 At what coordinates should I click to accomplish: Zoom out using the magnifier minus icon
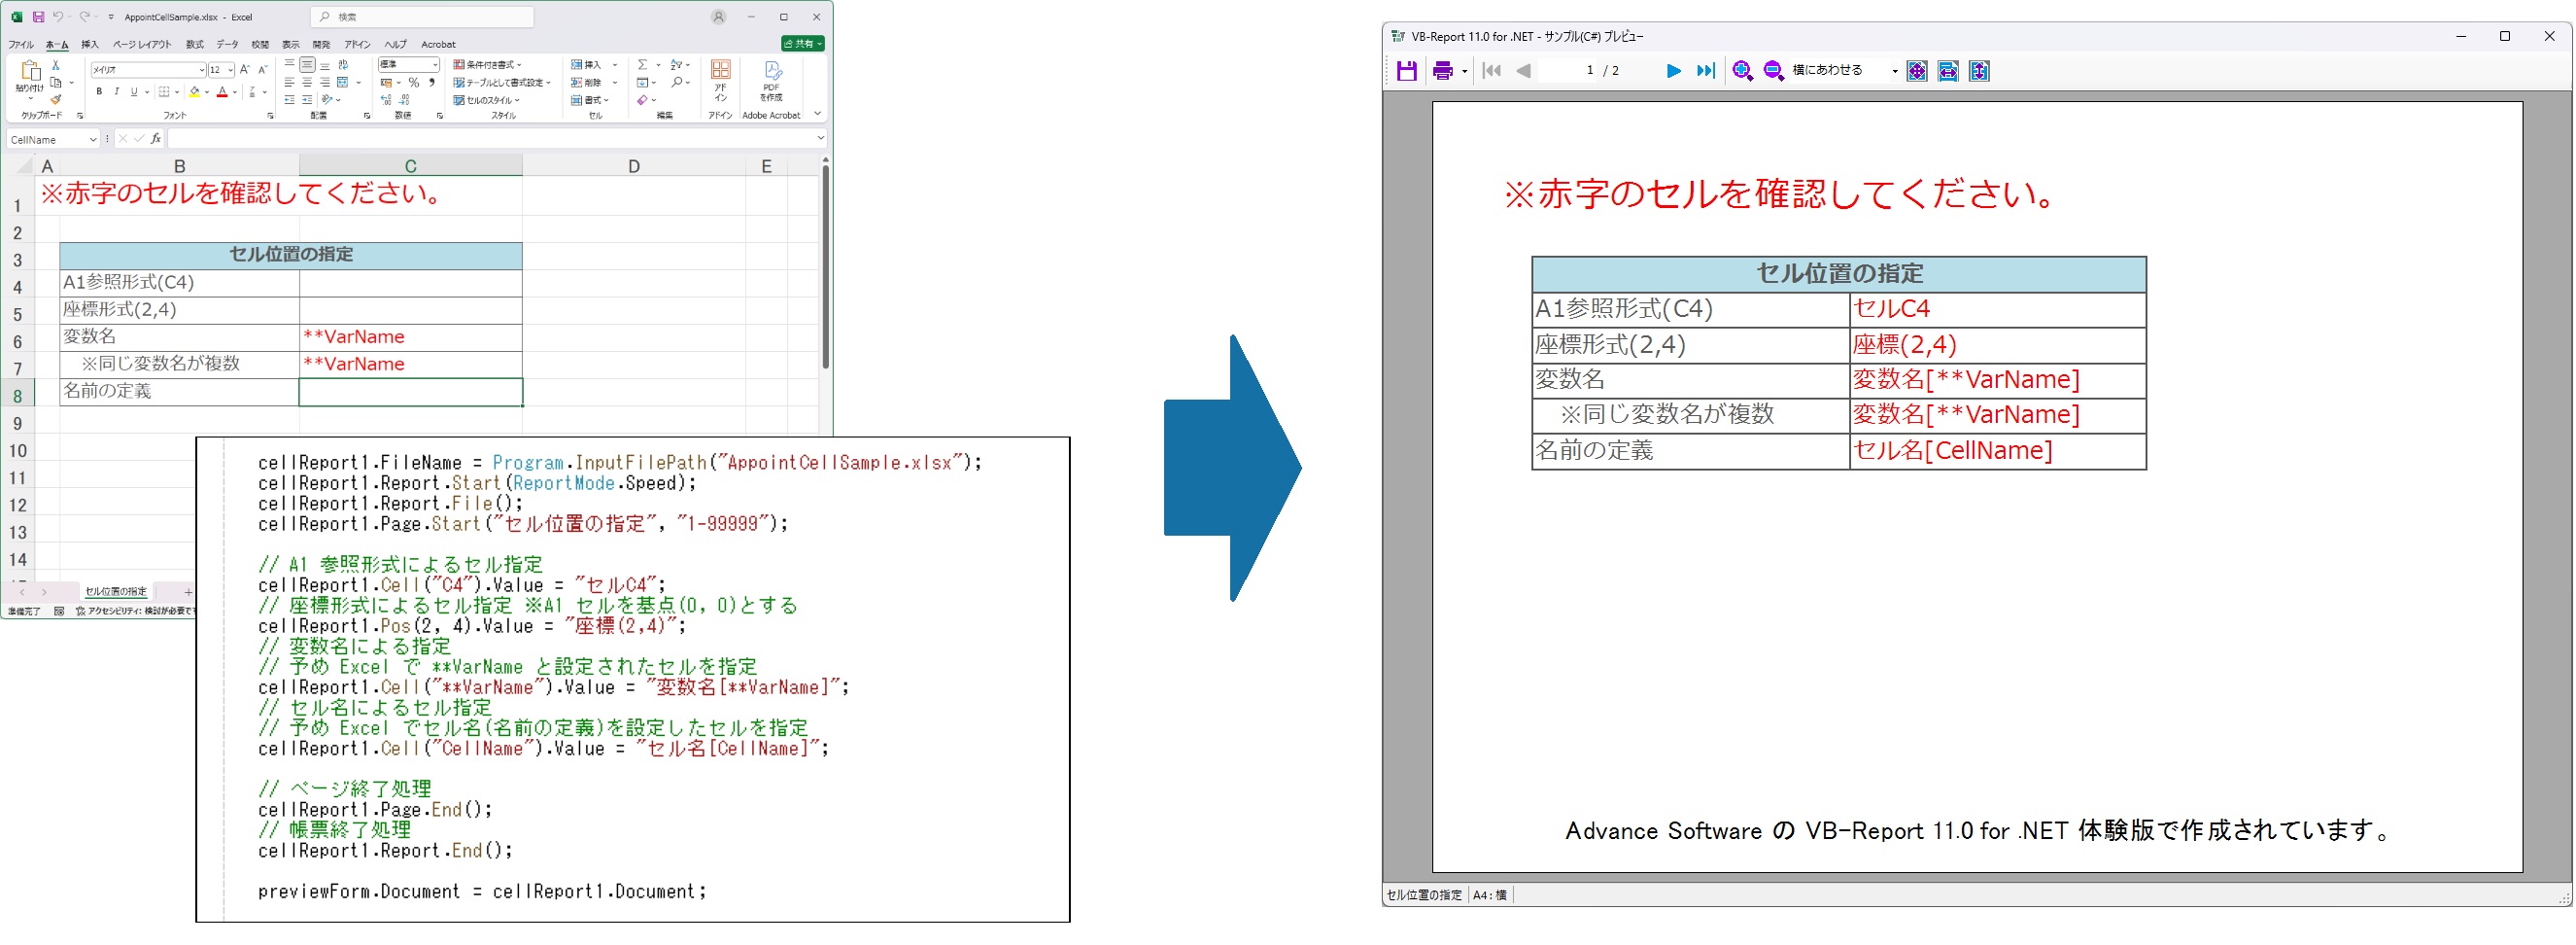click(x=1773, y=71)
